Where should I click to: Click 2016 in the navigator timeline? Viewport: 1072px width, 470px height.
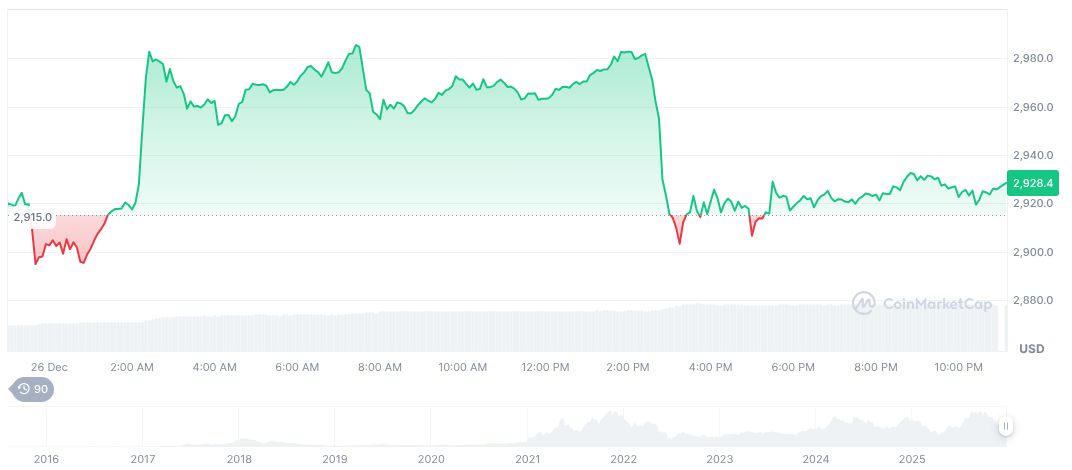tap(46, 459)
